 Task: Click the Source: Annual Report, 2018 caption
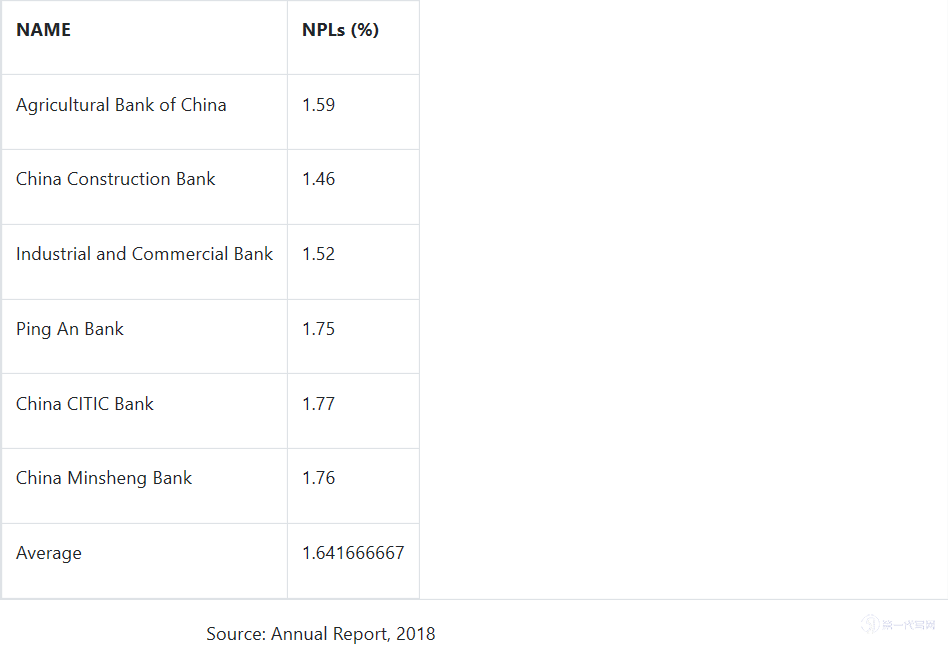pos(321,634)
